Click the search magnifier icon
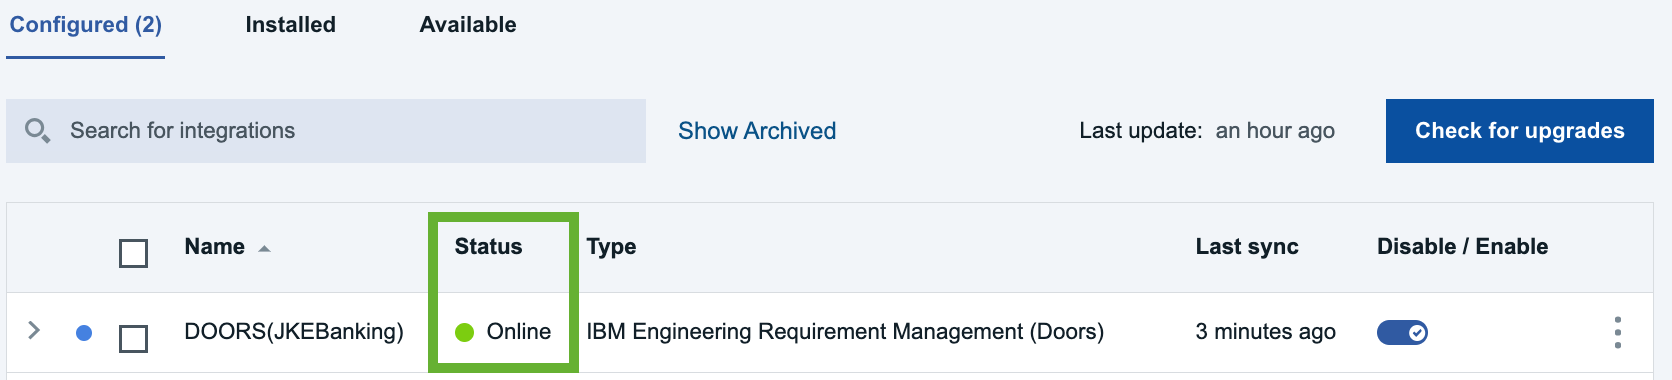This screenshot has height=380, width=1672. coord(37,131)
